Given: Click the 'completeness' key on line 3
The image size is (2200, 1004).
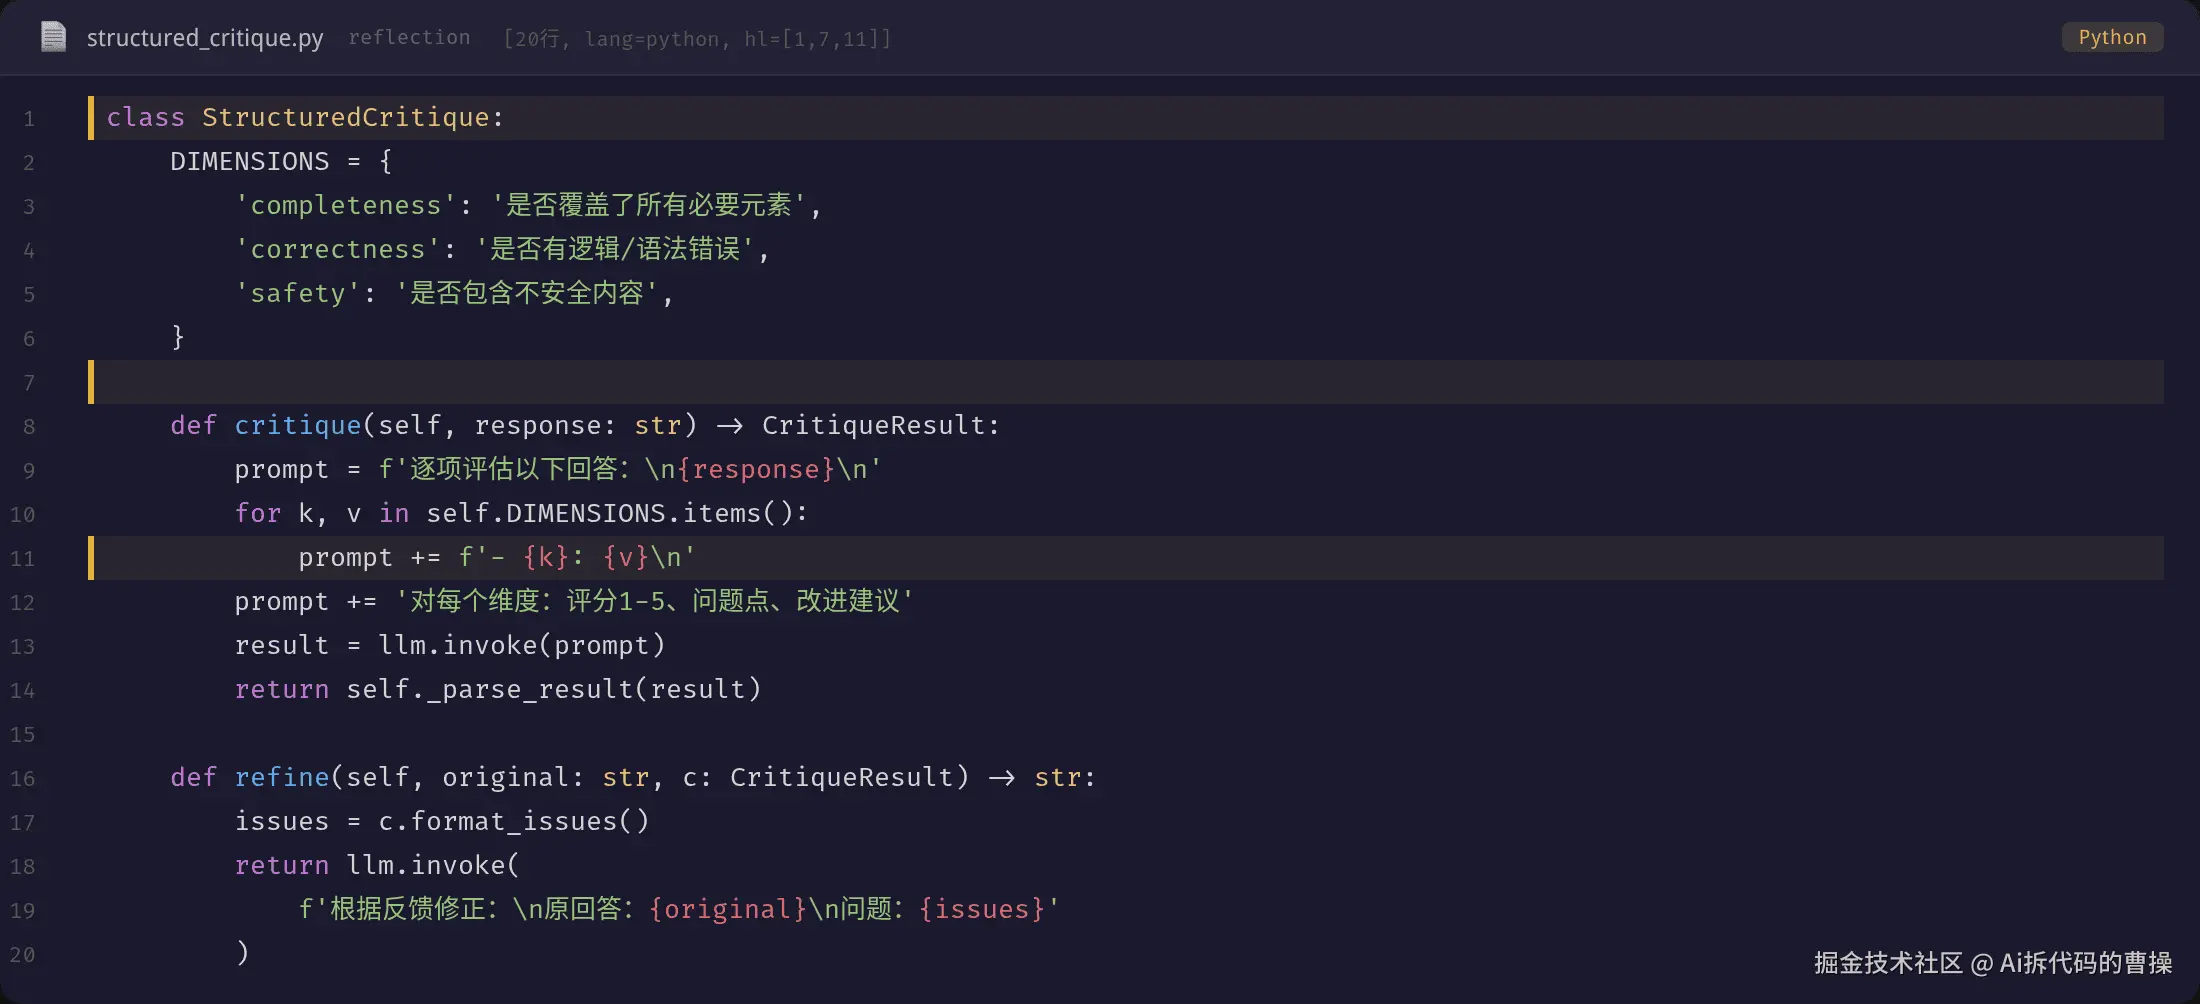Looking at the screenshot, I should pos(345,205).
